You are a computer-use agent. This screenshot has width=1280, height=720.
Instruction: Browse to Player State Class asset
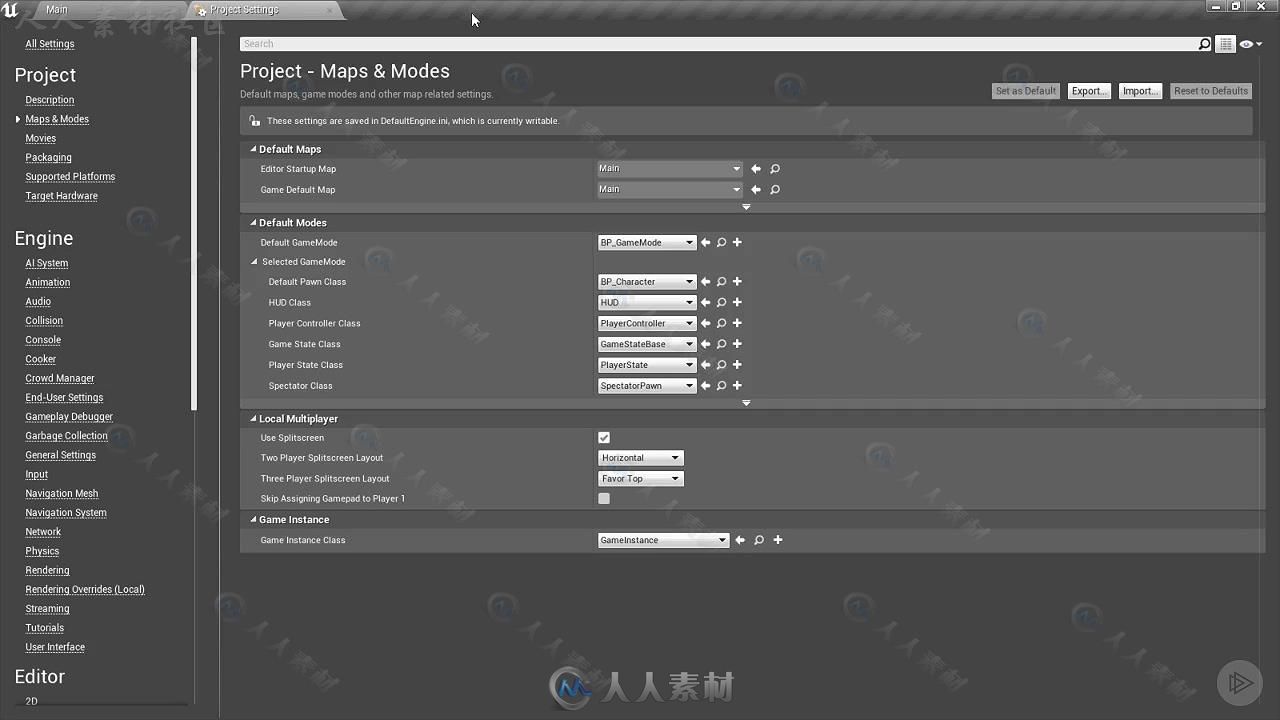click(721, 365)
